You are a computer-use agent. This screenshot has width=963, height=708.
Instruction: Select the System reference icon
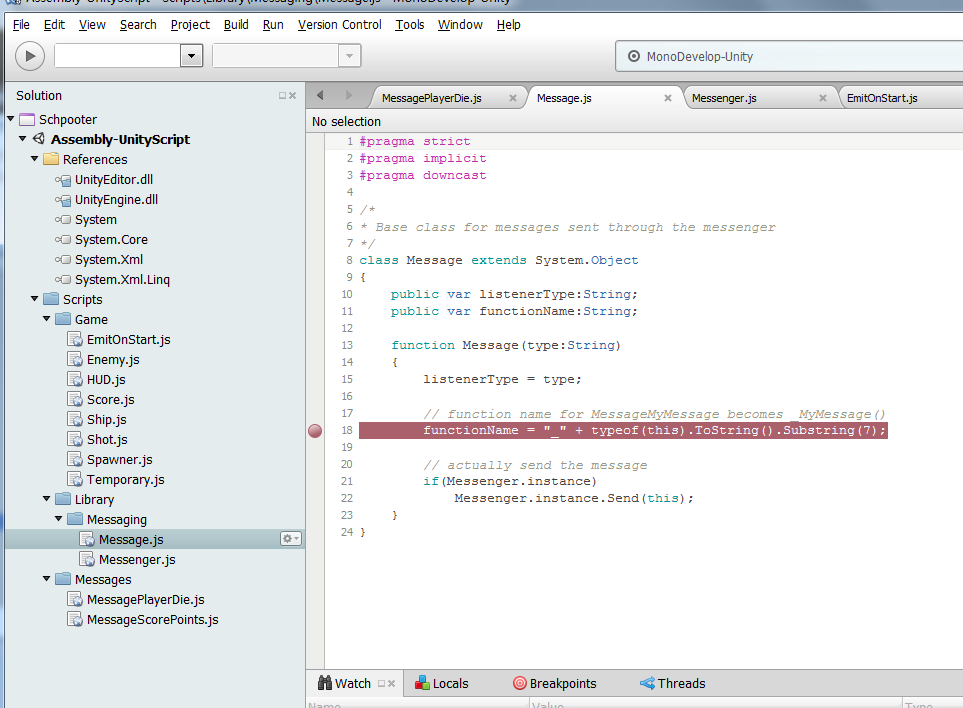tap(63, 220)
